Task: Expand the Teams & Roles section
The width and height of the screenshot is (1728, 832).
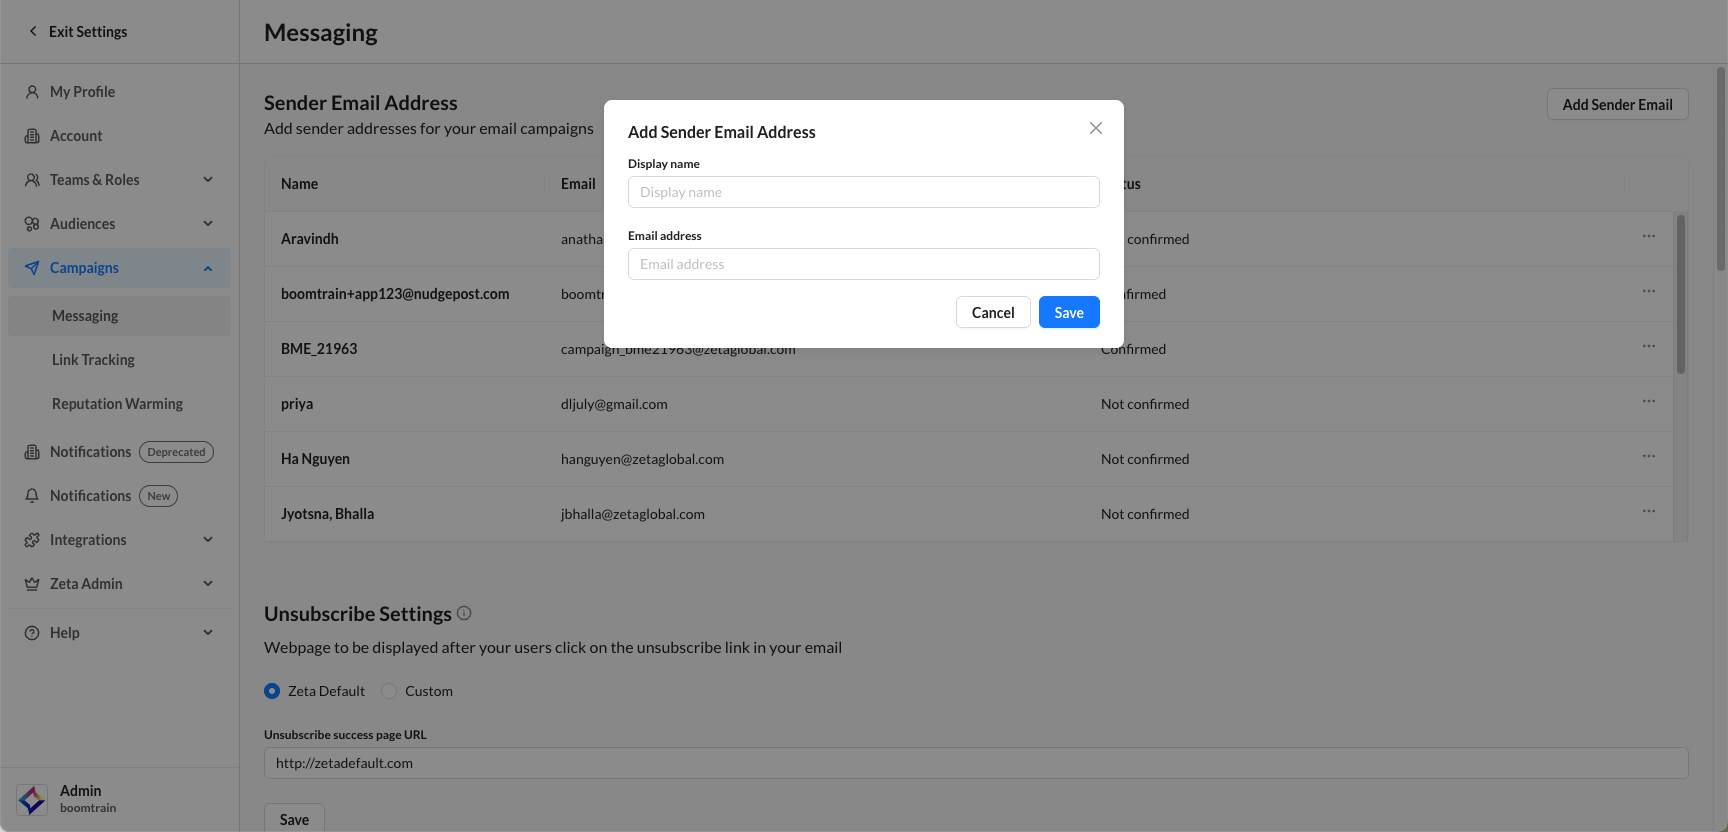Action: coord(208,180)
